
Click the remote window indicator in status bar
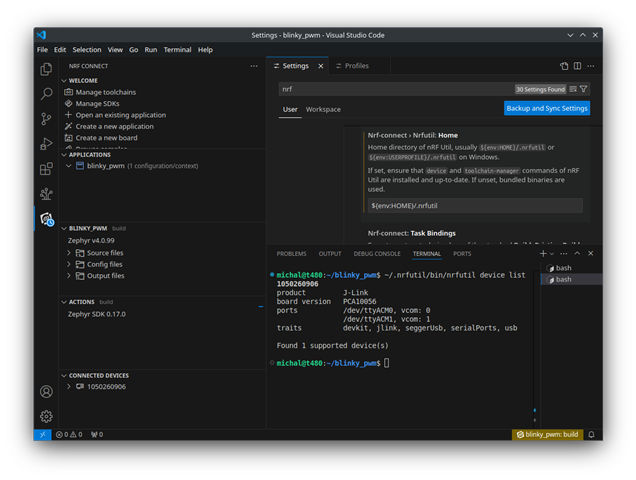click(x=42, y=435)
